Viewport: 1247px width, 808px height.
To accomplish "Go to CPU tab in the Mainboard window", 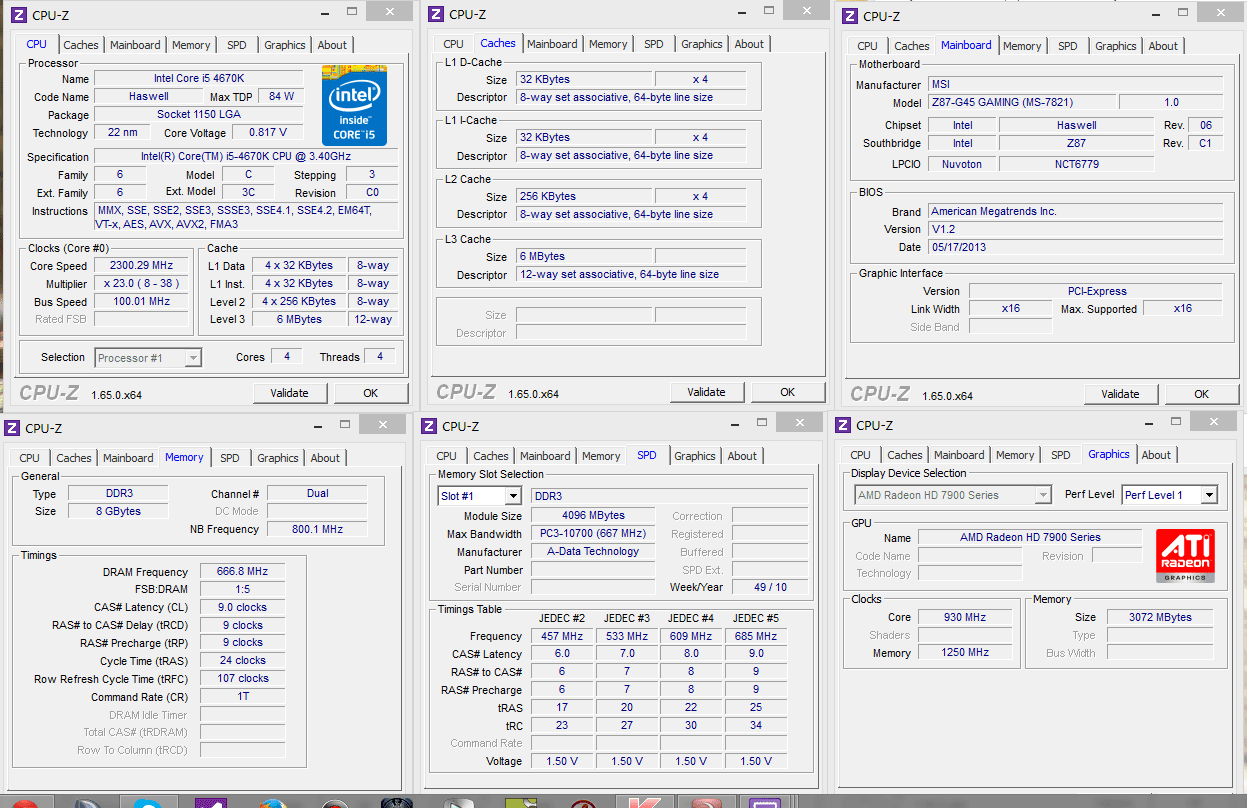I will 867,46.
